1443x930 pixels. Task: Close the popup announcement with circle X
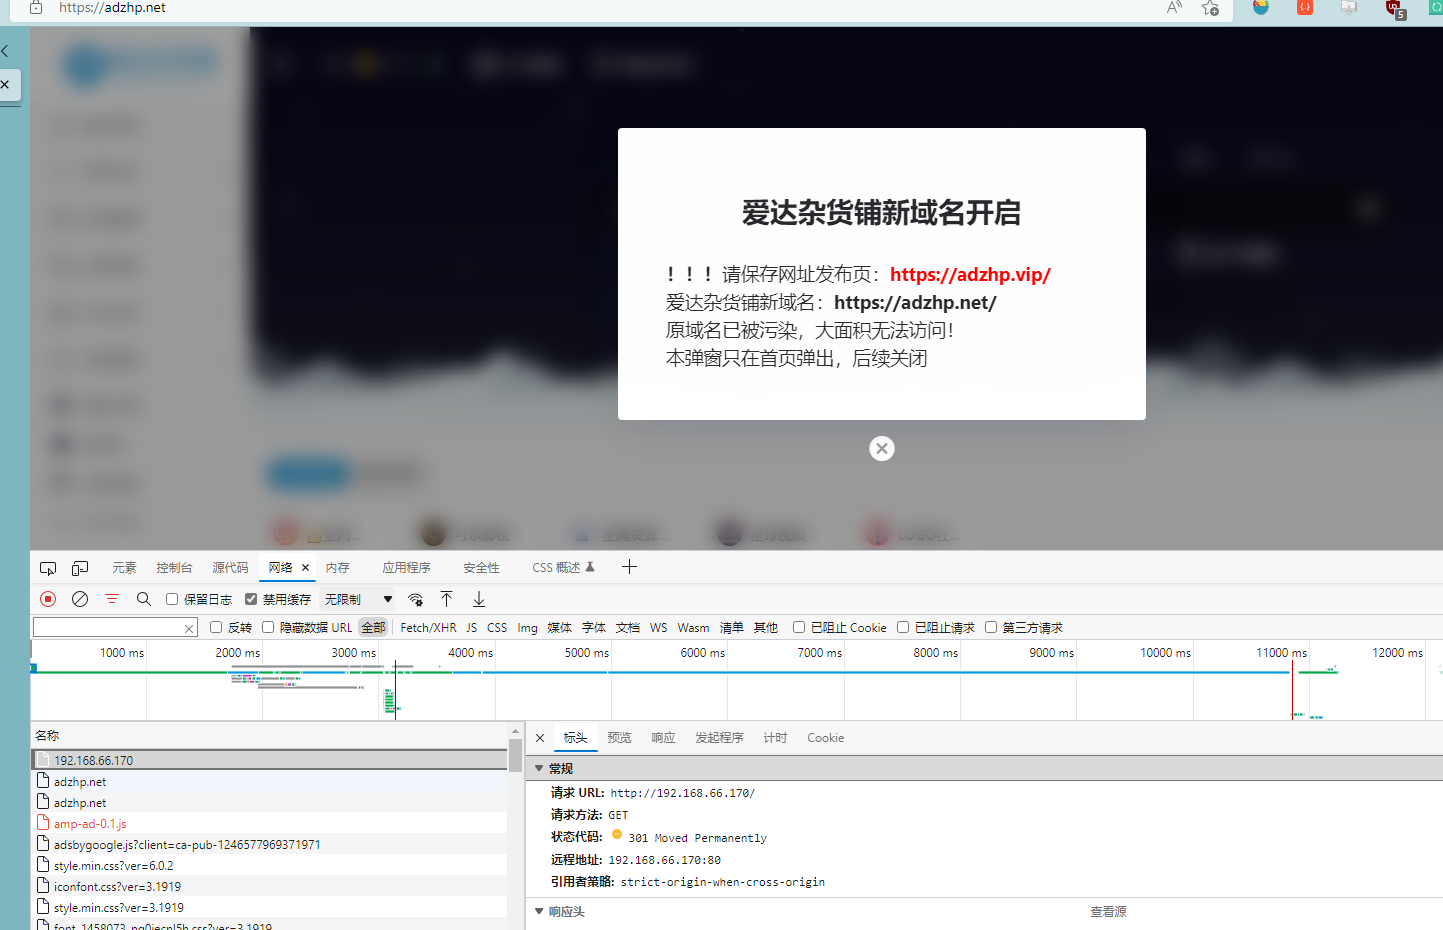[882, 448]
